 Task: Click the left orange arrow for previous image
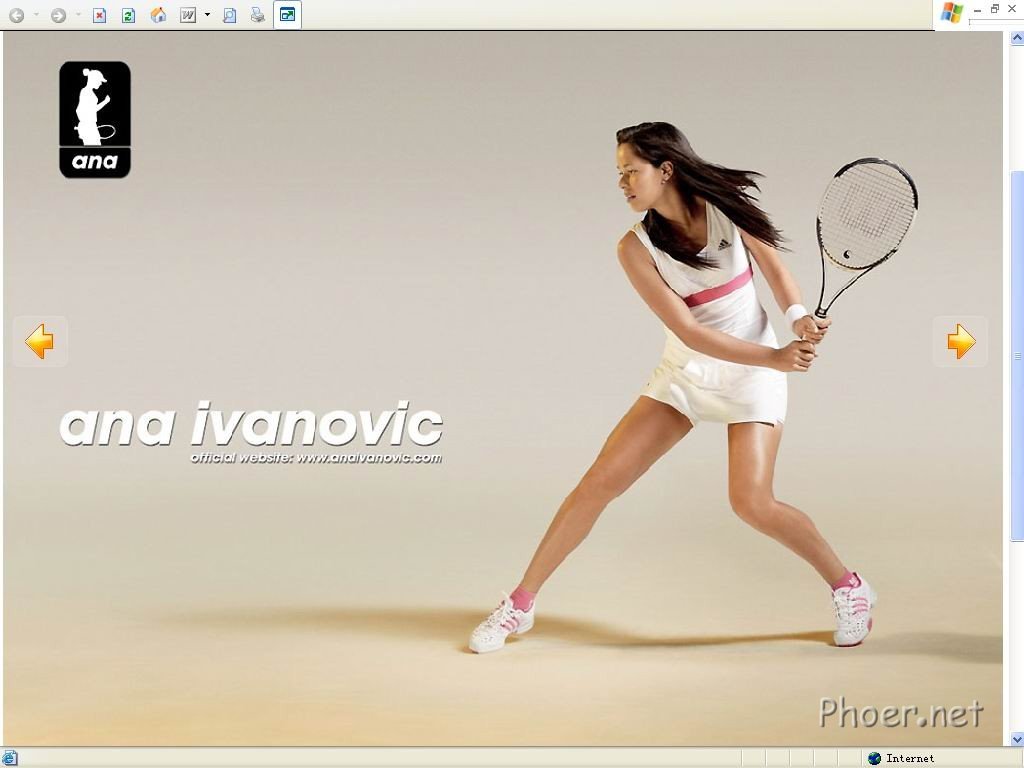point(40,341)
